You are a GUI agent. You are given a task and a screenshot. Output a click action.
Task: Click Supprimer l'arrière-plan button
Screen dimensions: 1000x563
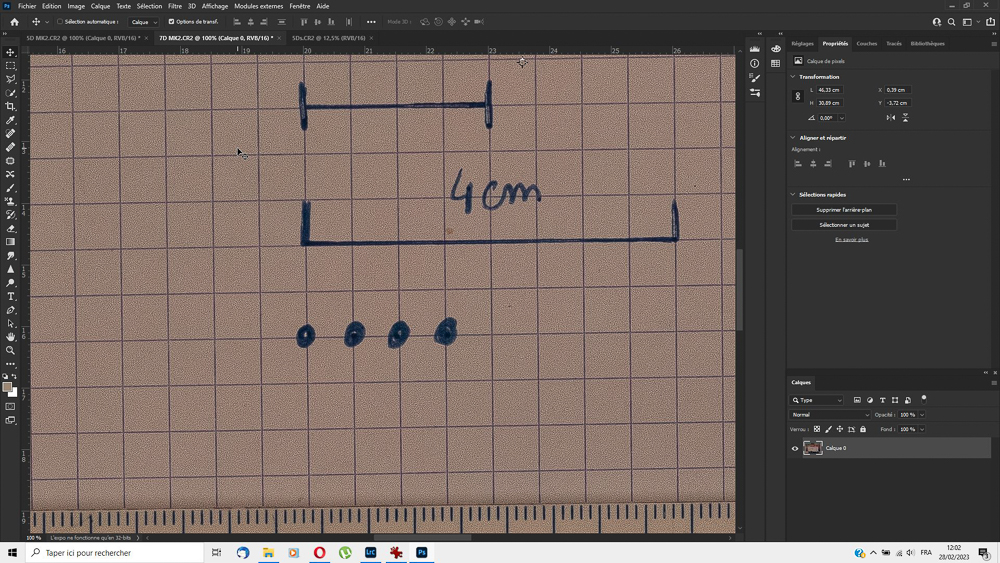844,210
